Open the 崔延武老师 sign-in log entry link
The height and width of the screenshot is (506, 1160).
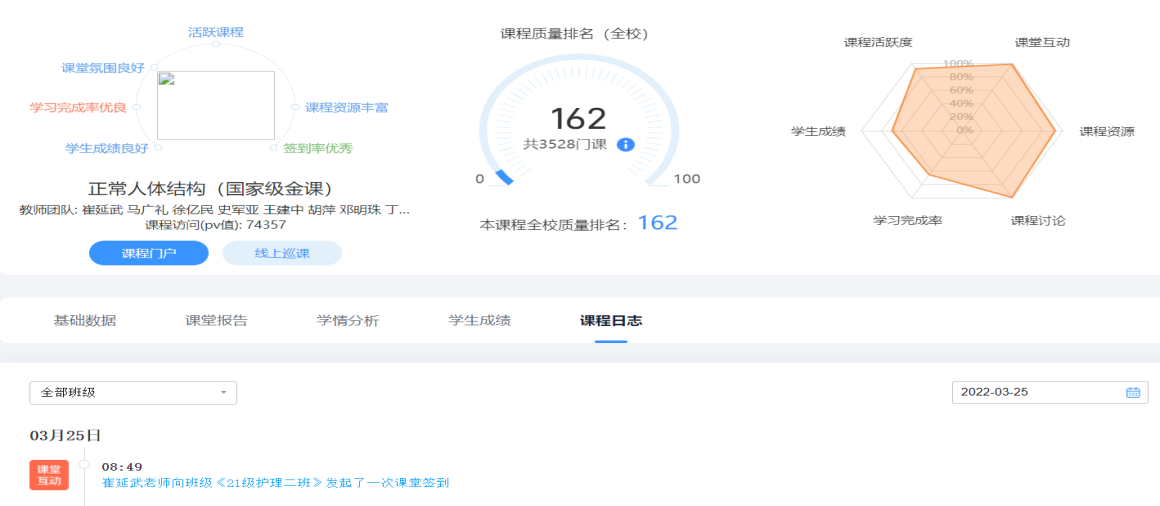(276, 483)
